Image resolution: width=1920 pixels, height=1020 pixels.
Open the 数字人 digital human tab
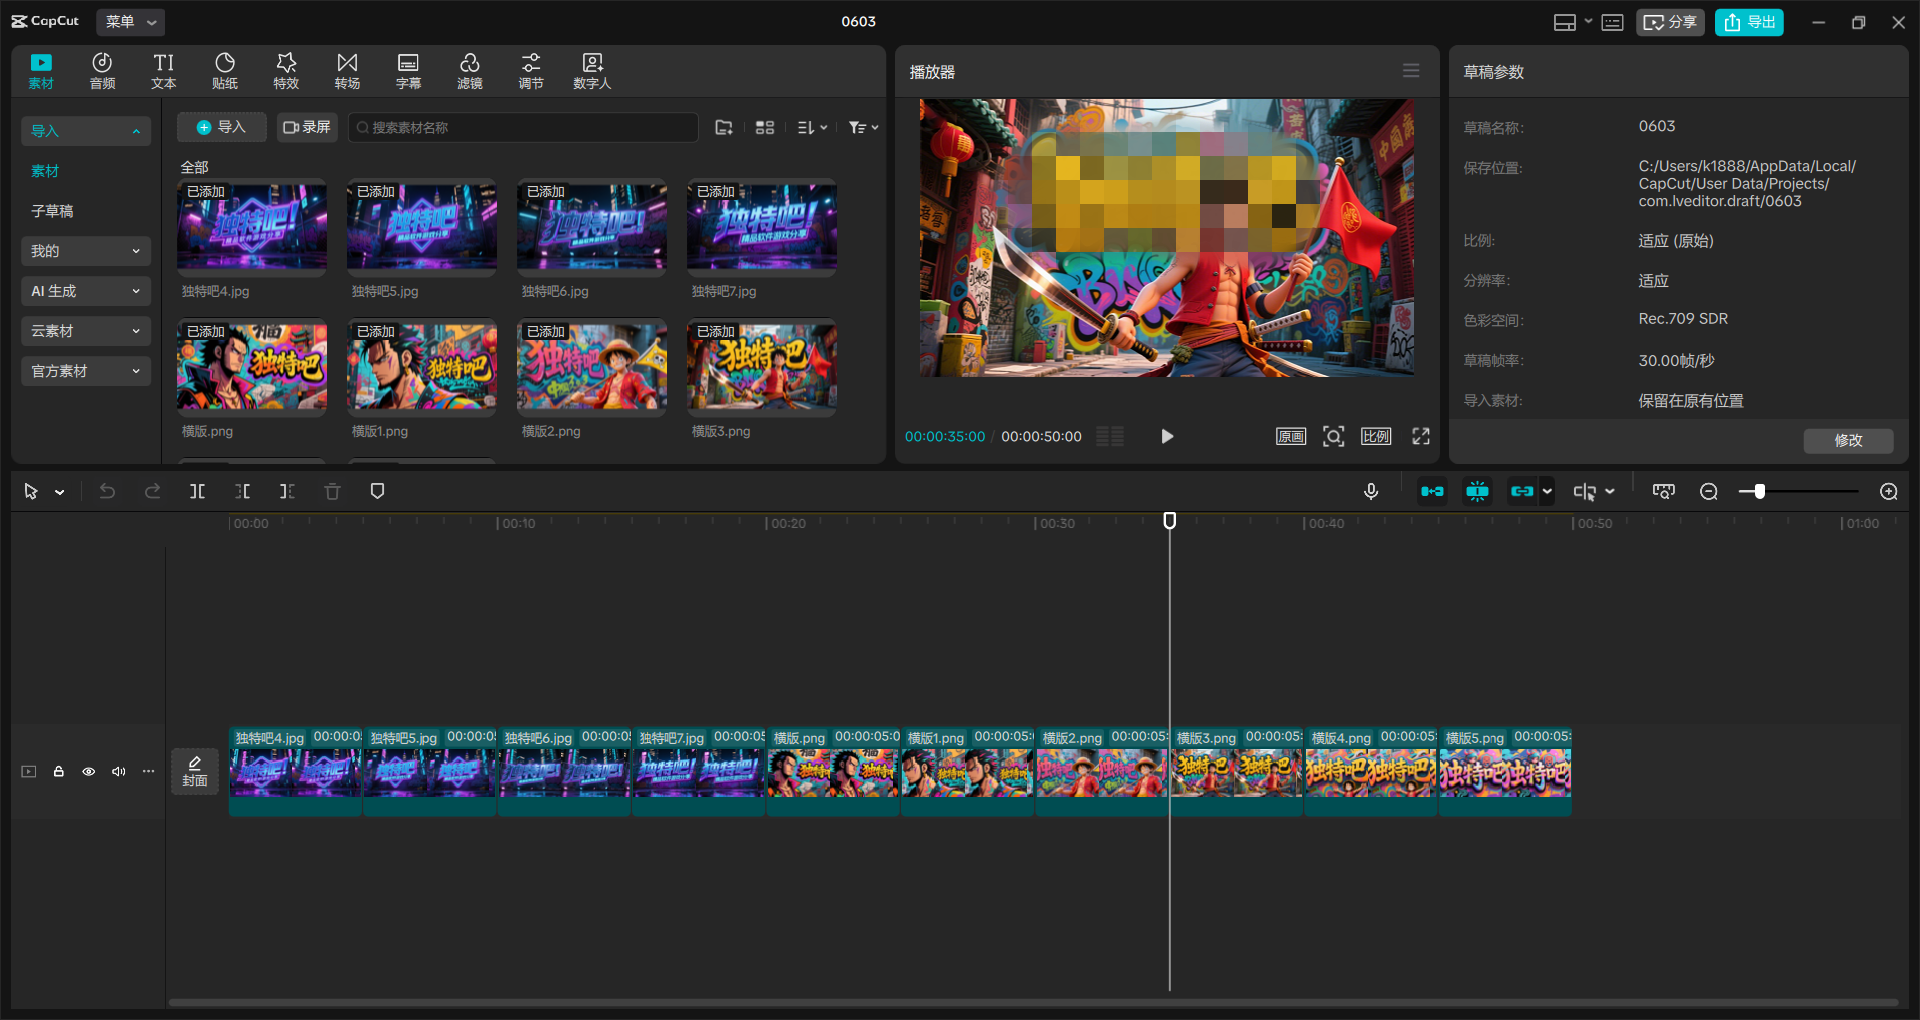pos(592,71)
